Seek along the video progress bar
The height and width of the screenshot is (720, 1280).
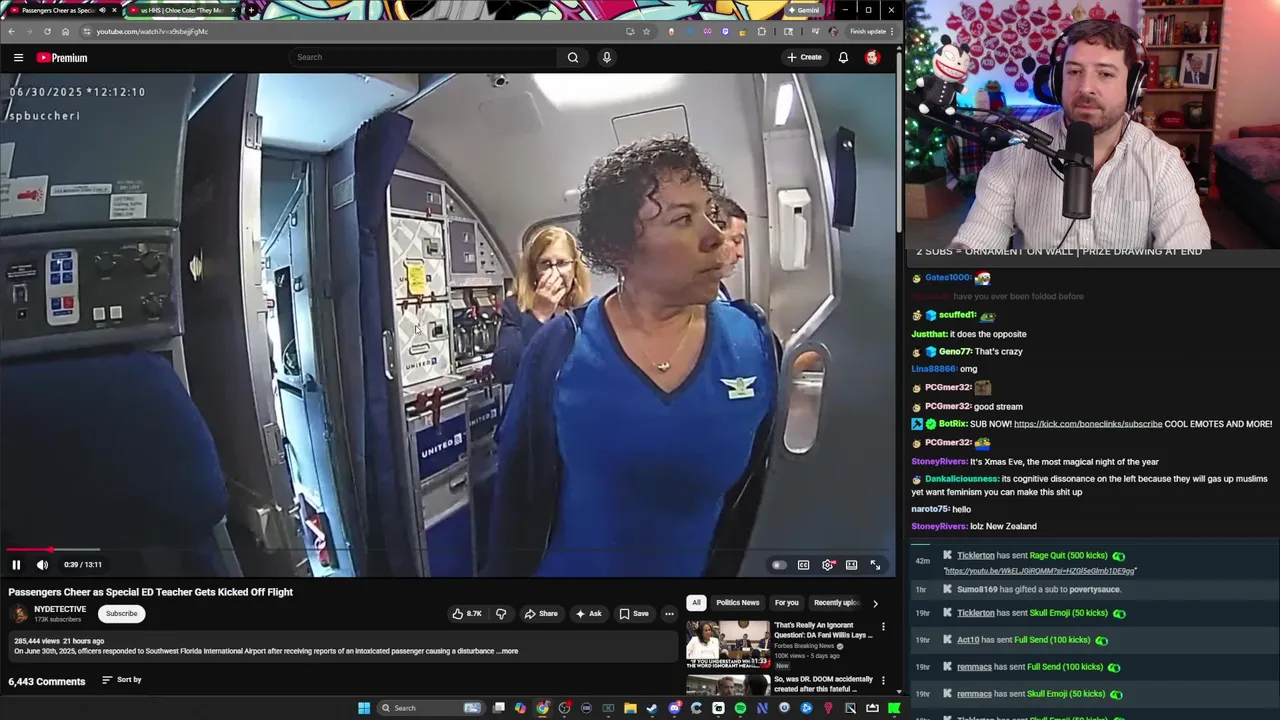pyautogui.click(x=448, y=549)
